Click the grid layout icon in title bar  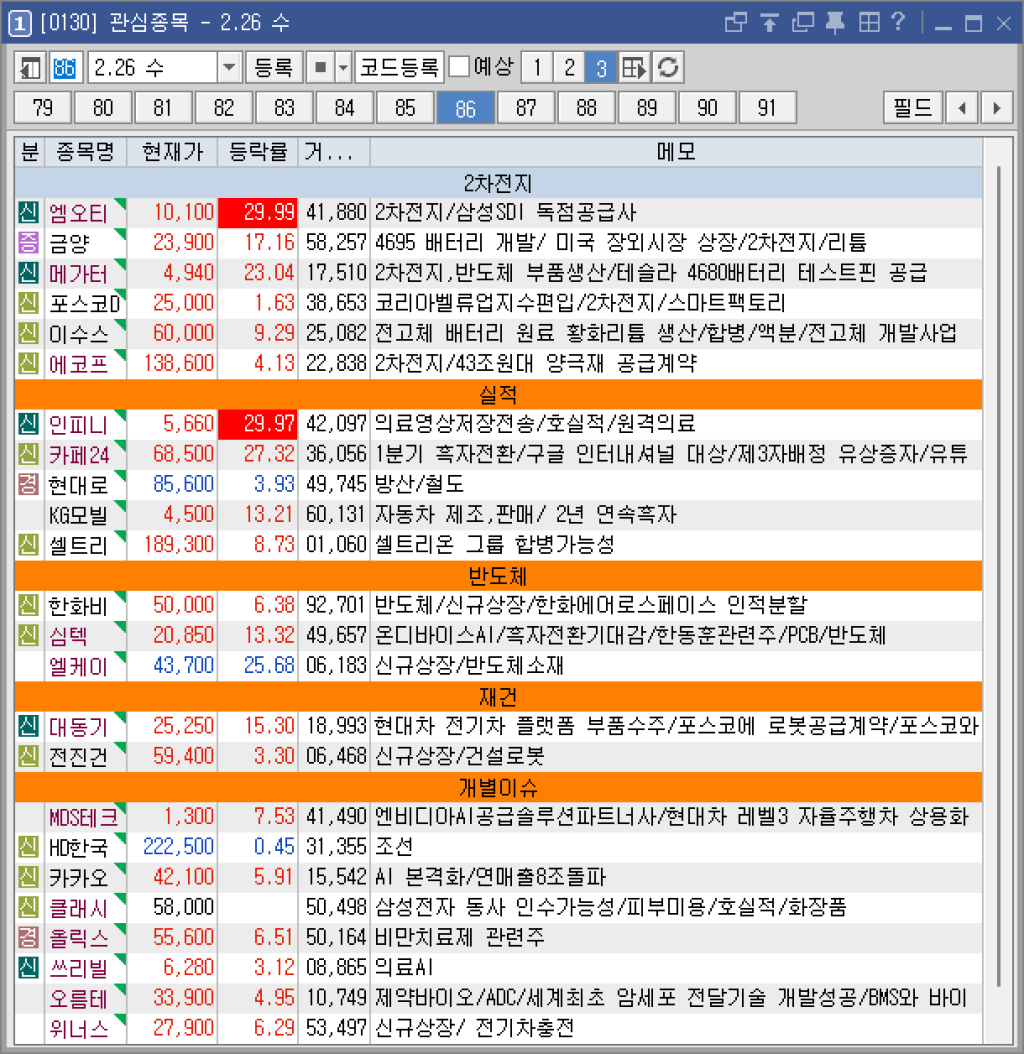coord(869,23)
